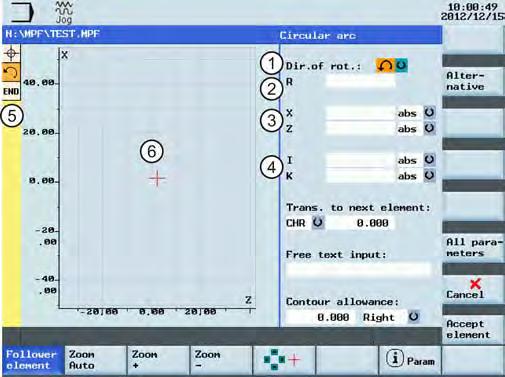Click the Dir.of rot. label
The image size is (505, 377).
coord(323,66)
